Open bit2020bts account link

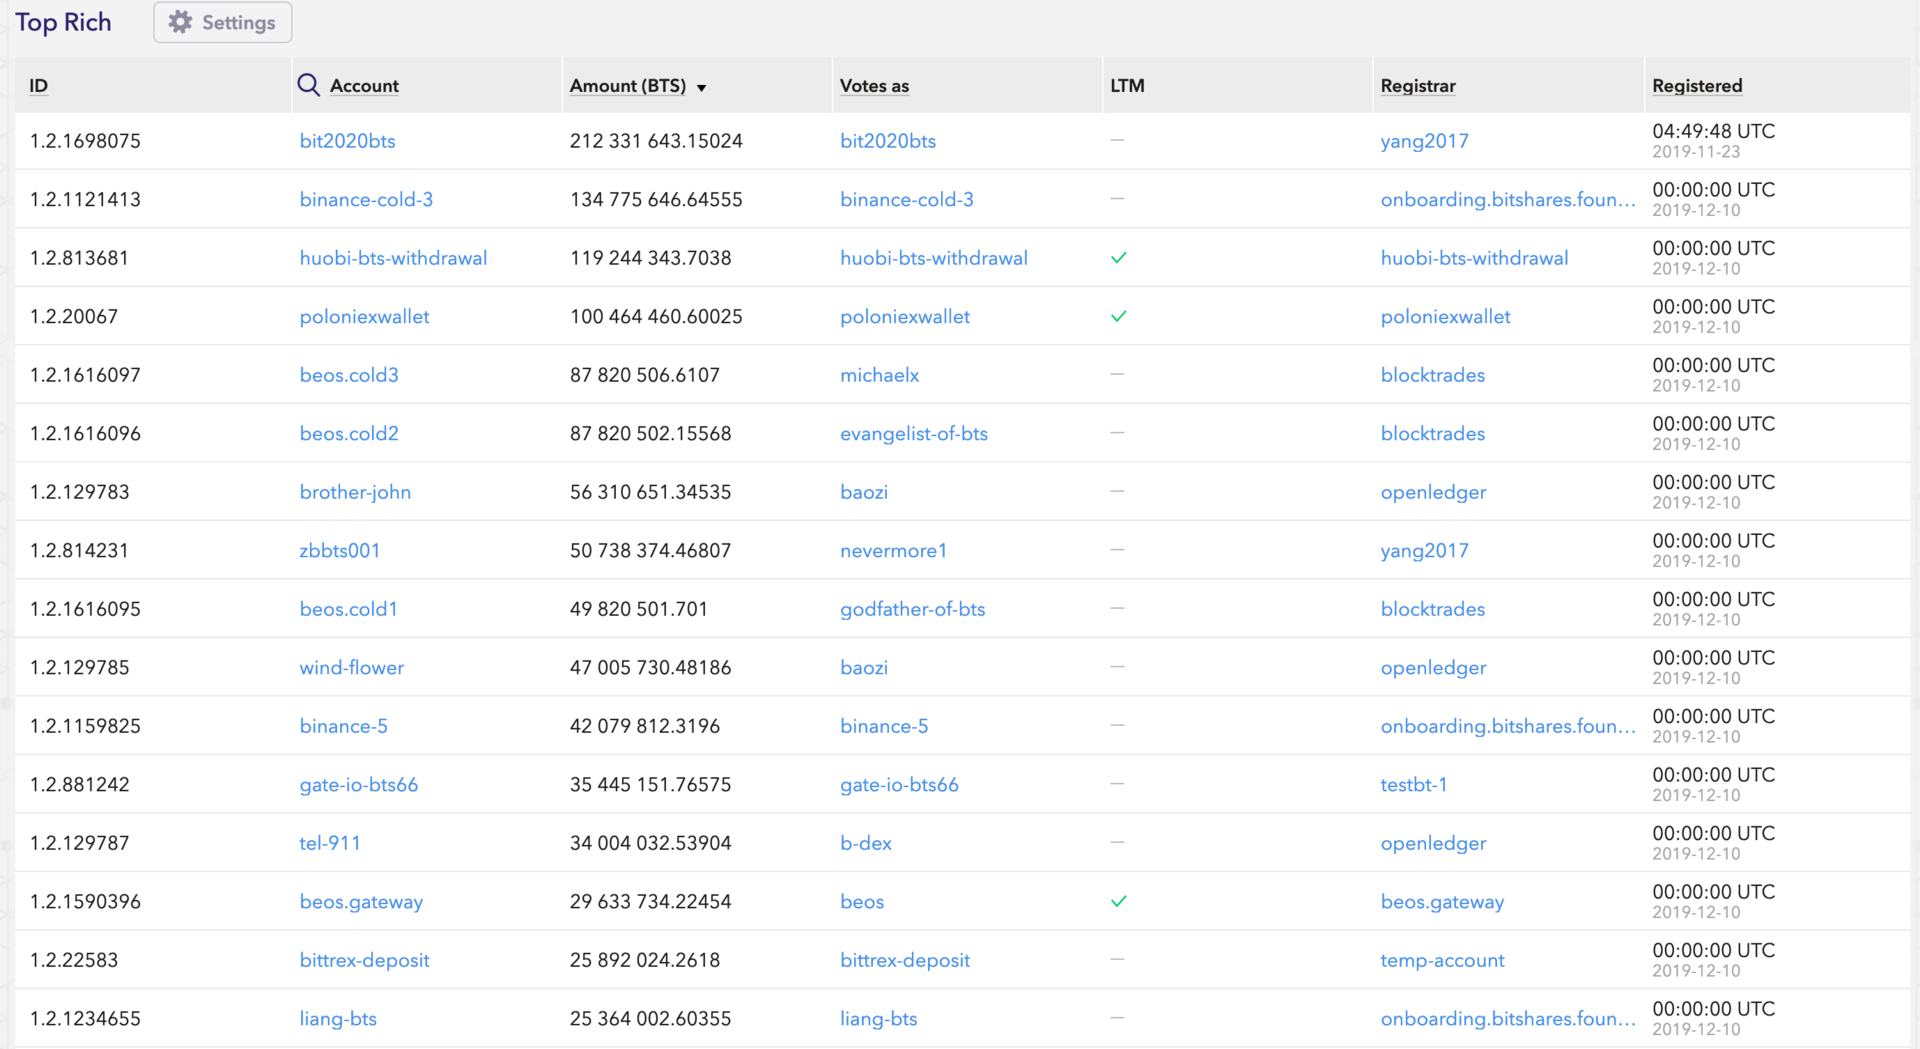tap(347, 141)
